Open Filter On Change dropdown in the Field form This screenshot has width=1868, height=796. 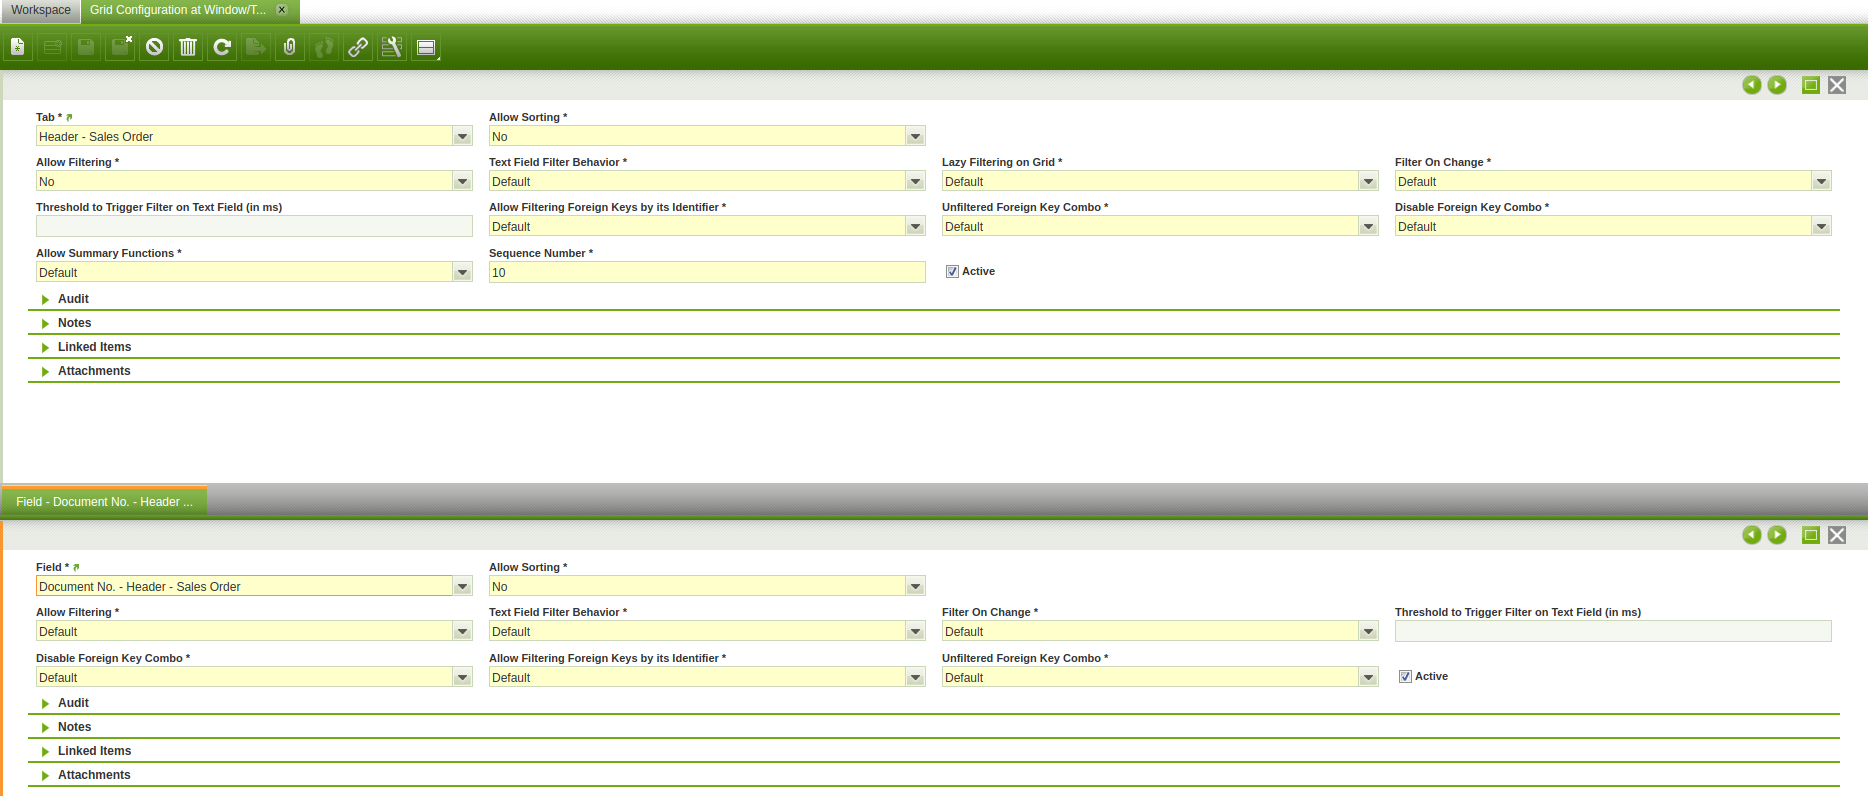tap(1368, 631)
